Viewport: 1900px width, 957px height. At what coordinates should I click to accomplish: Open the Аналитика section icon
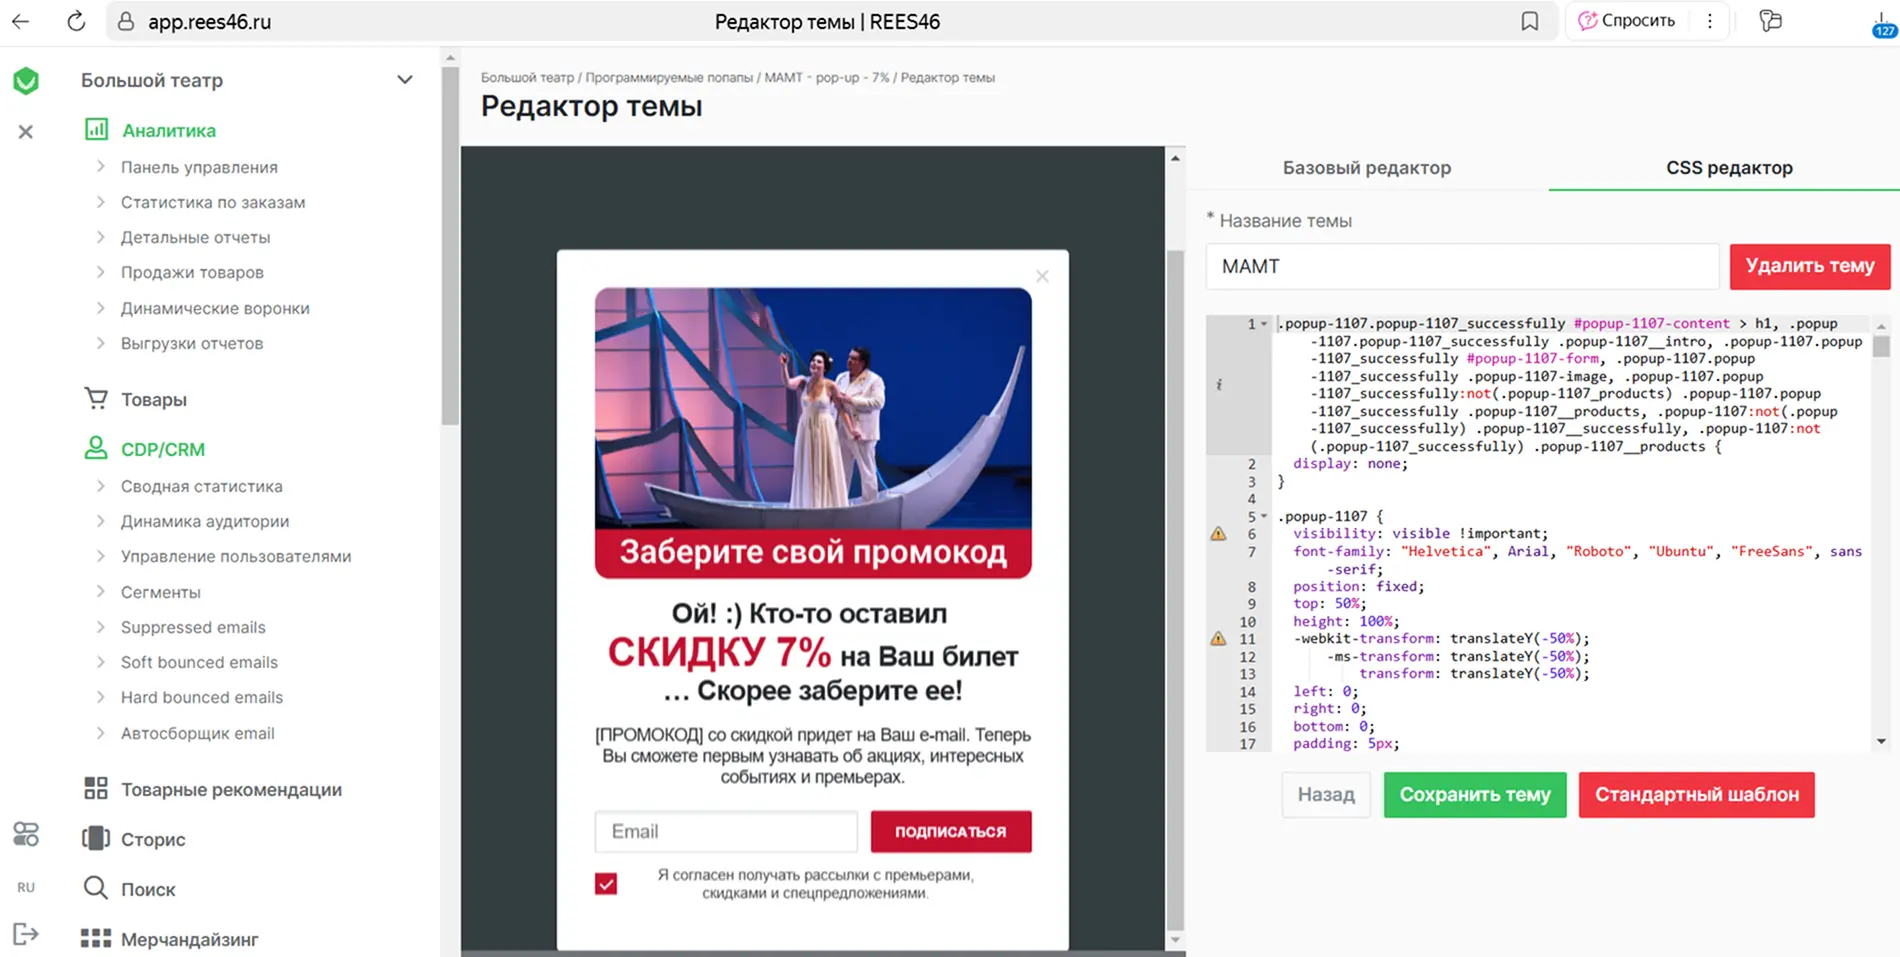tap(96, 129)
